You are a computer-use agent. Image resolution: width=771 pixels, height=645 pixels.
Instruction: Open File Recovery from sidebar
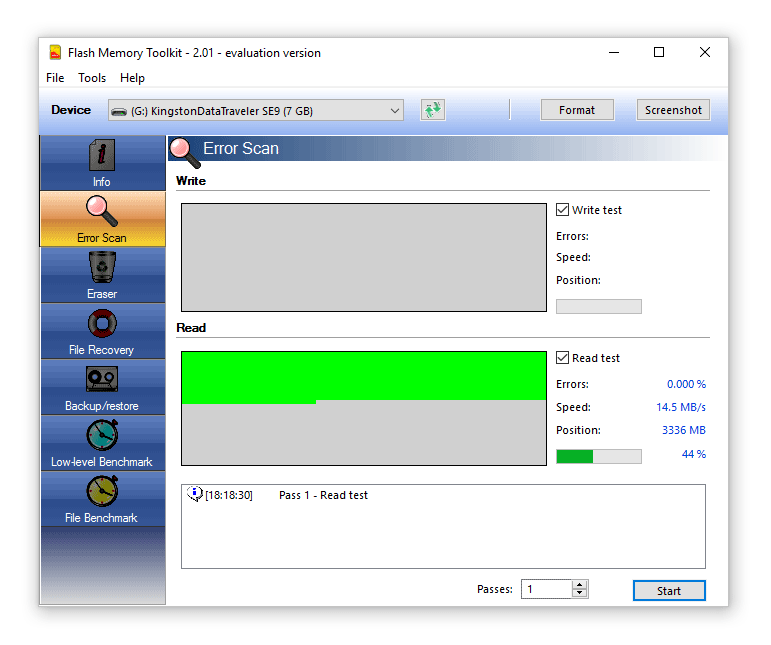click(x=102, y=331)
